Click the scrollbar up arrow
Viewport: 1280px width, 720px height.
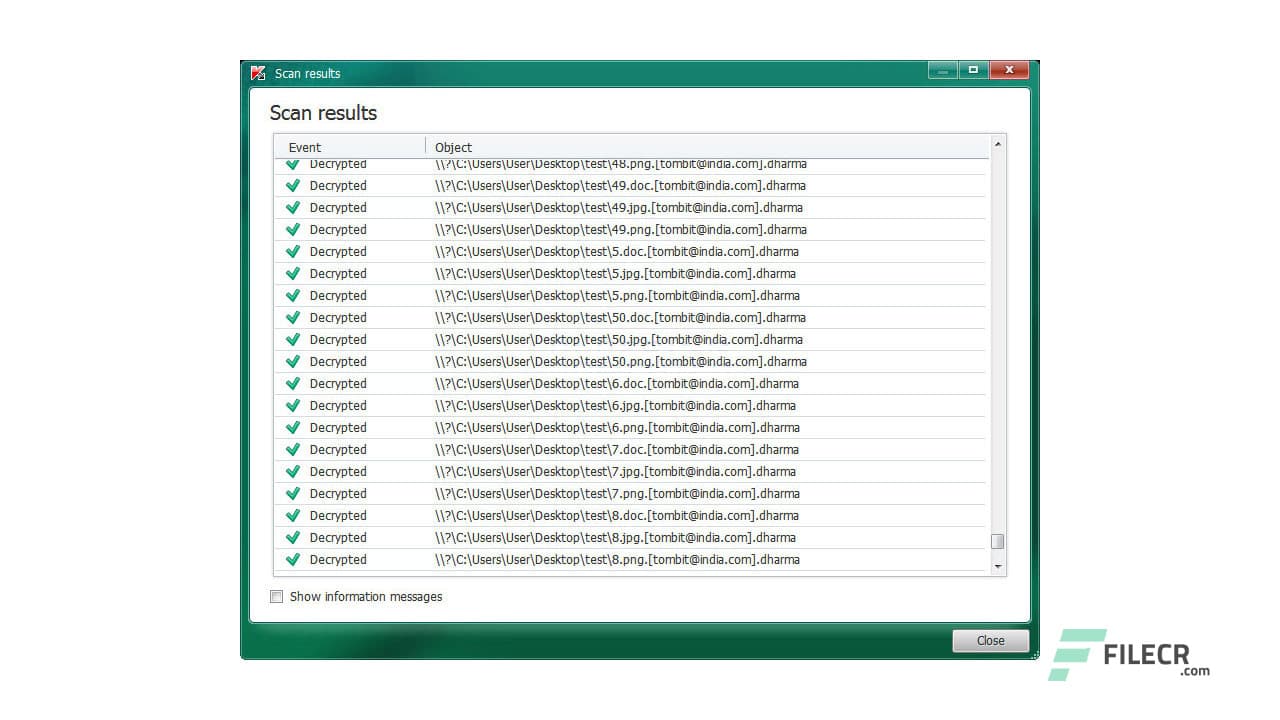tap(997, 143)
